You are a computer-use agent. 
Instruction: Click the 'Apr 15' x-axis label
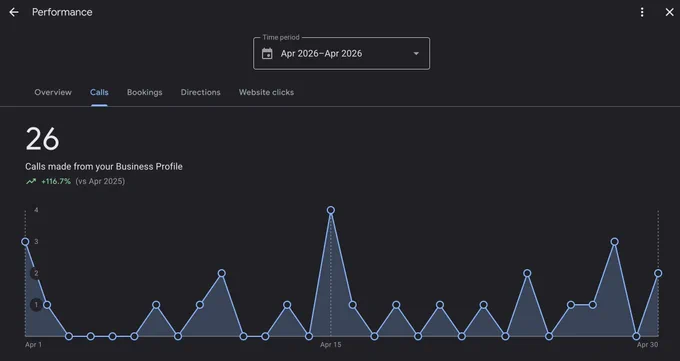[x=330, y=345]
